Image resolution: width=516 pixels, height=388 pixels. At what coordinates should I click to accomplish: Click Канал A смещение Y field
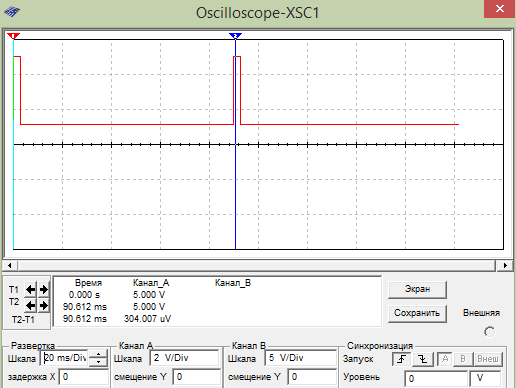coord(197,377)
